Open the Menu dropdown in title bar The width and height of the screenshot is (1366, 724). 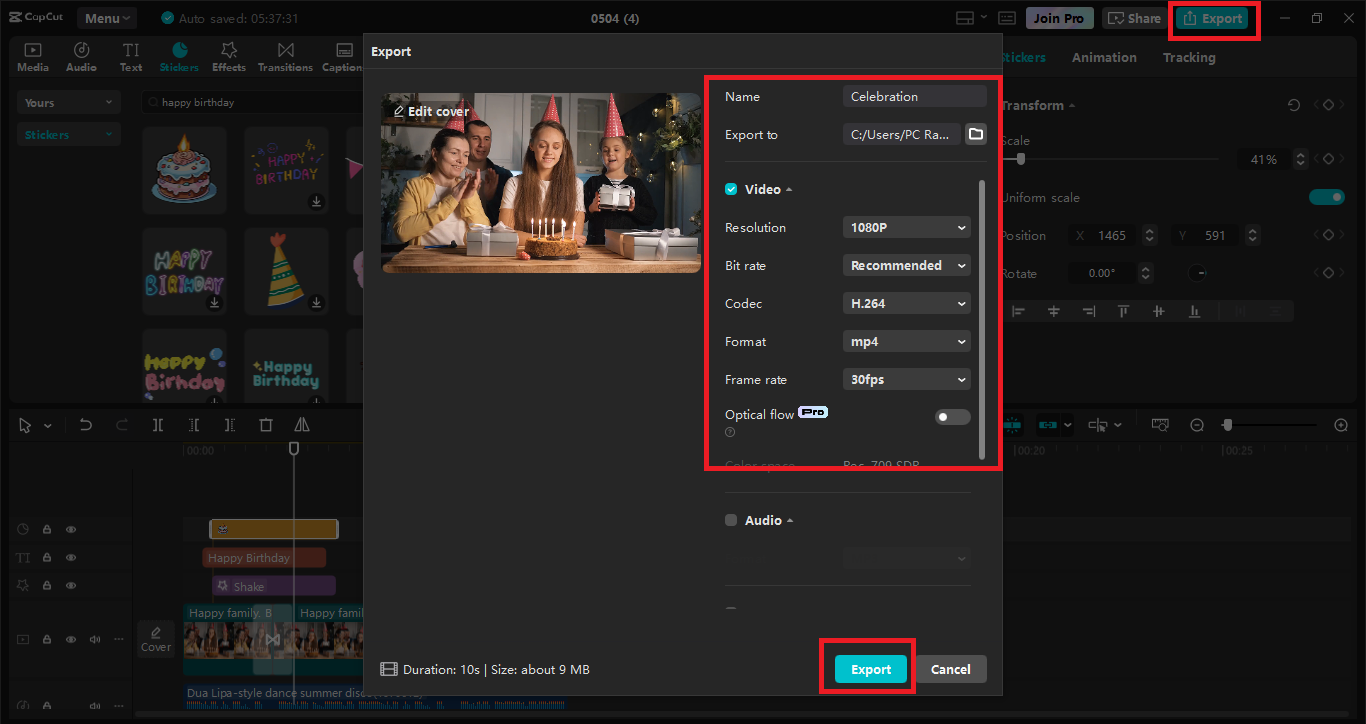(108, 18)
